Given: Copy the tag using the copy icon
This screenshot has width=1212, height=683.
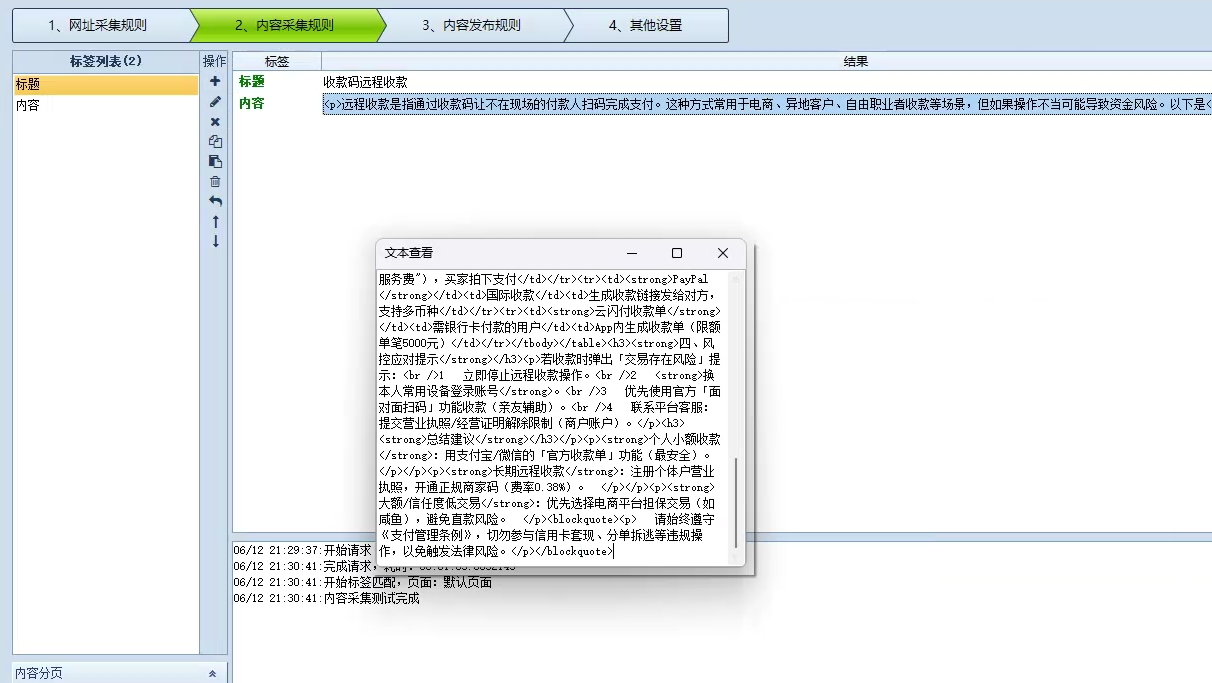Looking at the screenshot, I should click(215, 141).
